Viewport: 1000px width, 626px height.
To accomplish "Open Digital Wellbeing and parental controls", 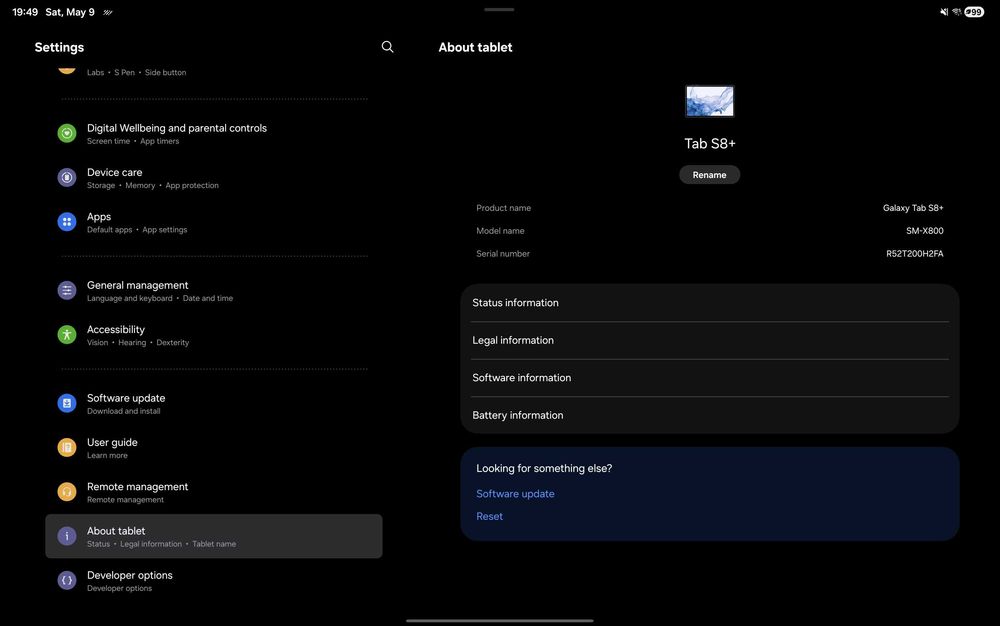I will [x=214, y=133].
